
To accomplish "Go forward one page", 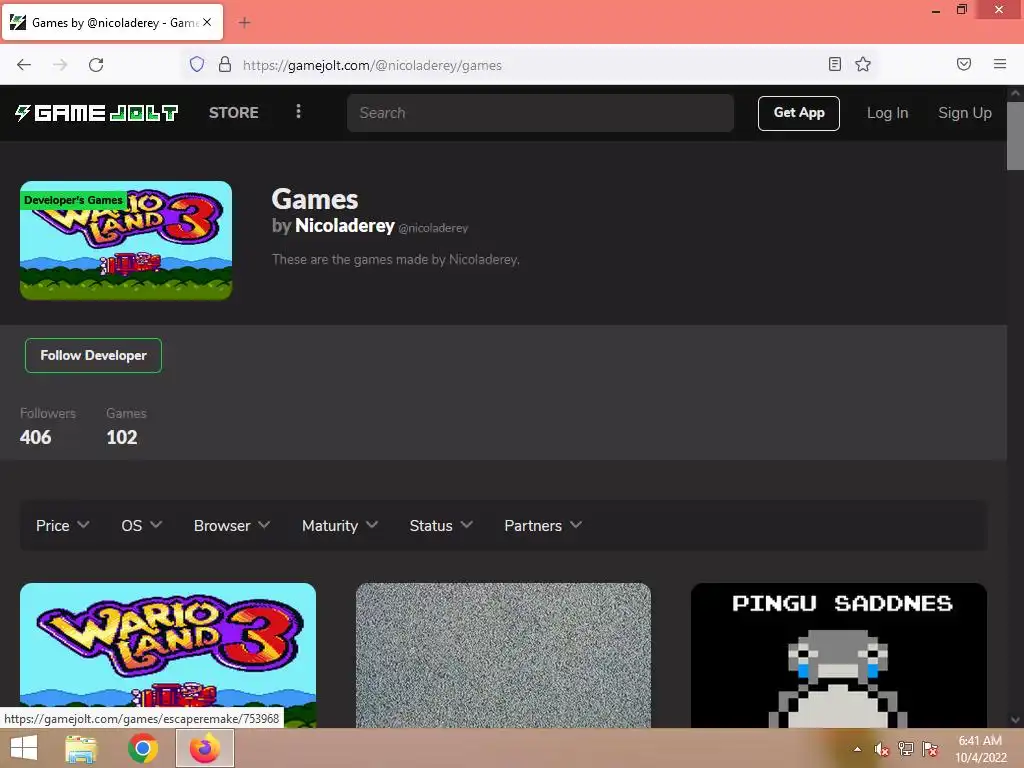I will pyautogui.click(x=60, y=65).
